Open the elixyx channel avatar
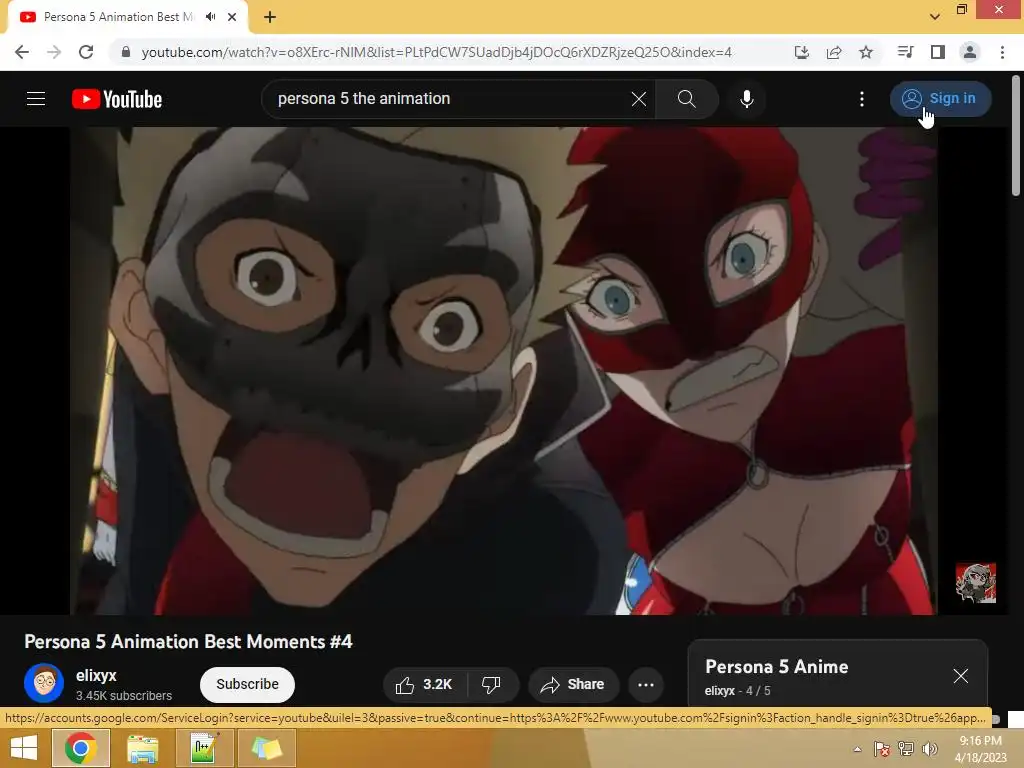 (44, 683)
